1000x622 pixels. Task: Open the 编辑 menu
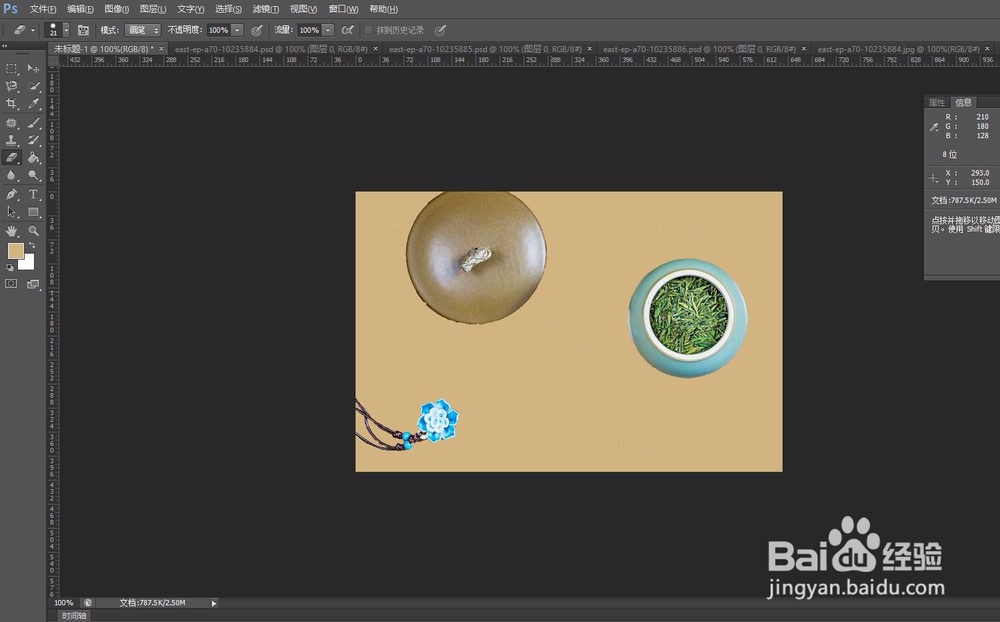80,9
